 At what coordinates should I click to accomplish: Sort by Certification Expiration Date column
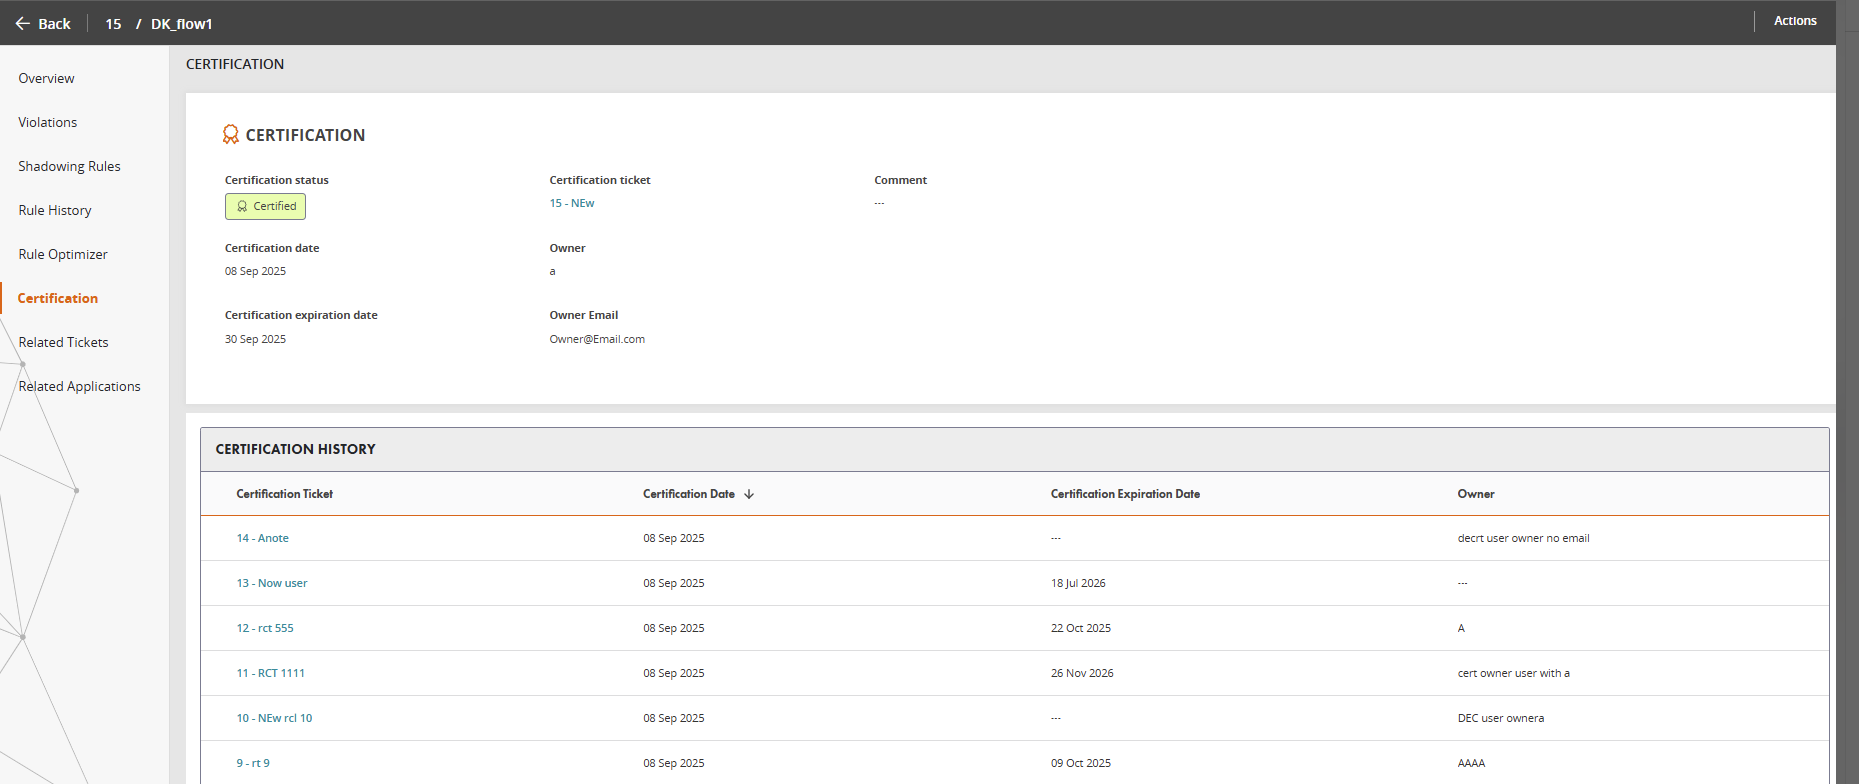tap(1124, 494)
